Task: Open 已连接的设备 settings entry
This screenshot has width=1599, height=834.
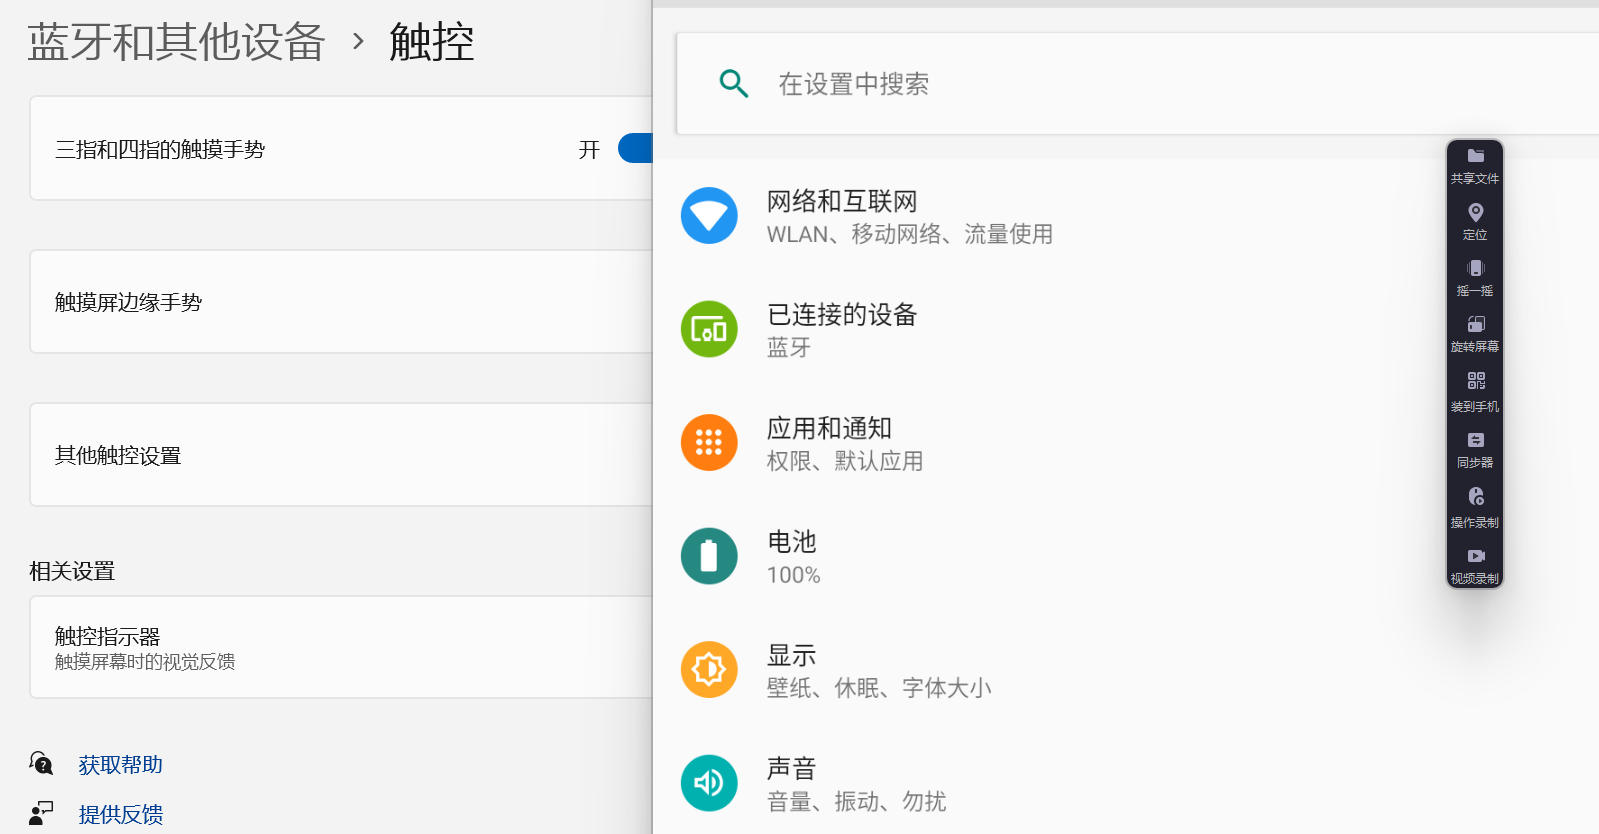Action: (x=841, y=329)
